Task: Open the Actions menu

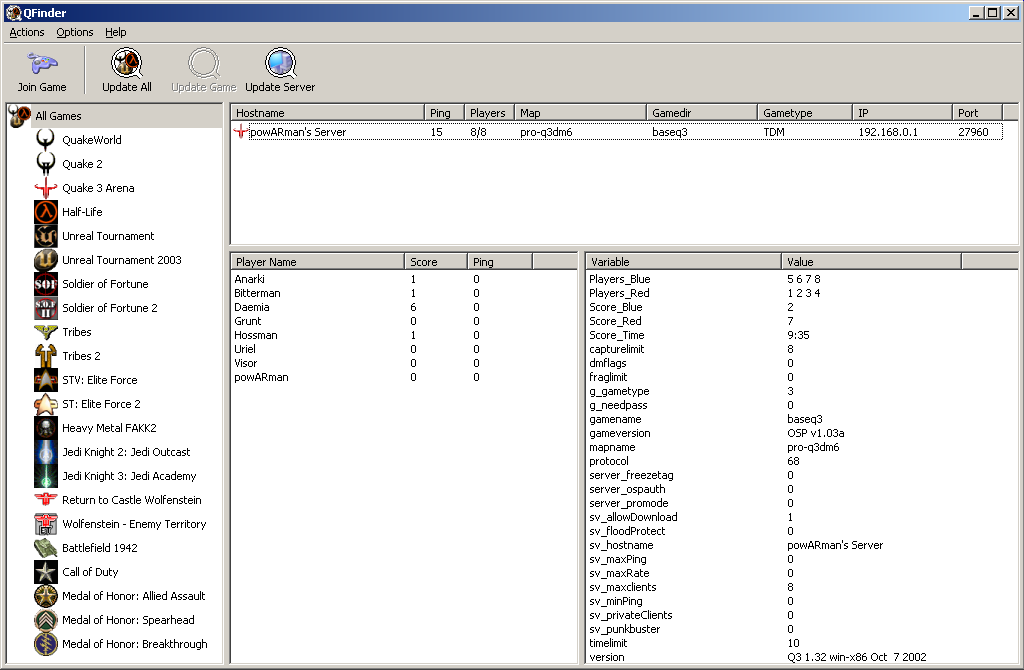Action: pos(27,32)
